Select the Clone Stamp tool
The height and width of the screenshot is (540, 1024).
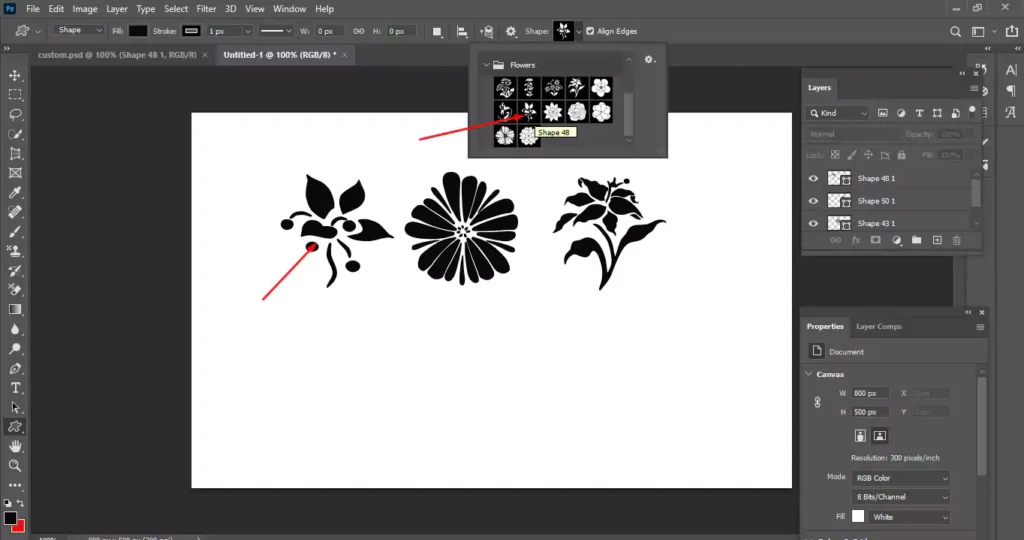point(15,251)
